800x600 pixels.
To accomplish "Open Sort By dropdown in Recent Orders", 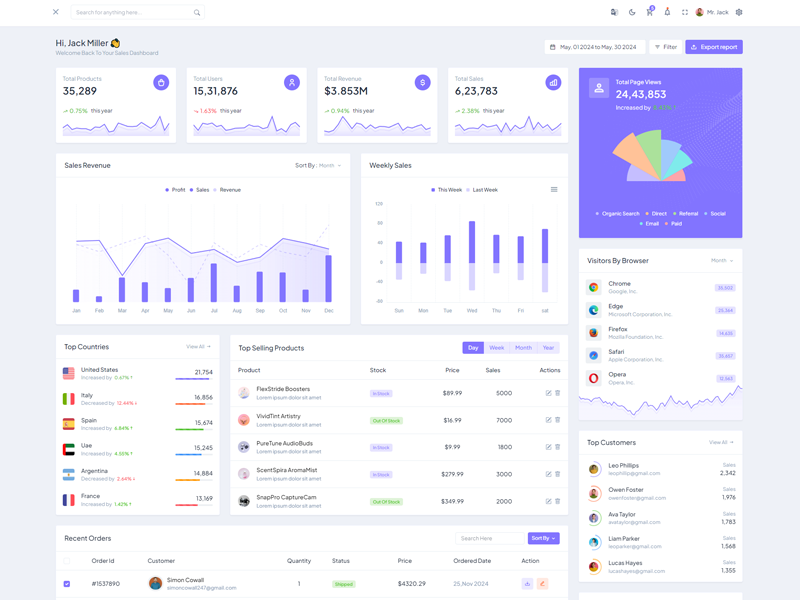I will click(543, 538).
